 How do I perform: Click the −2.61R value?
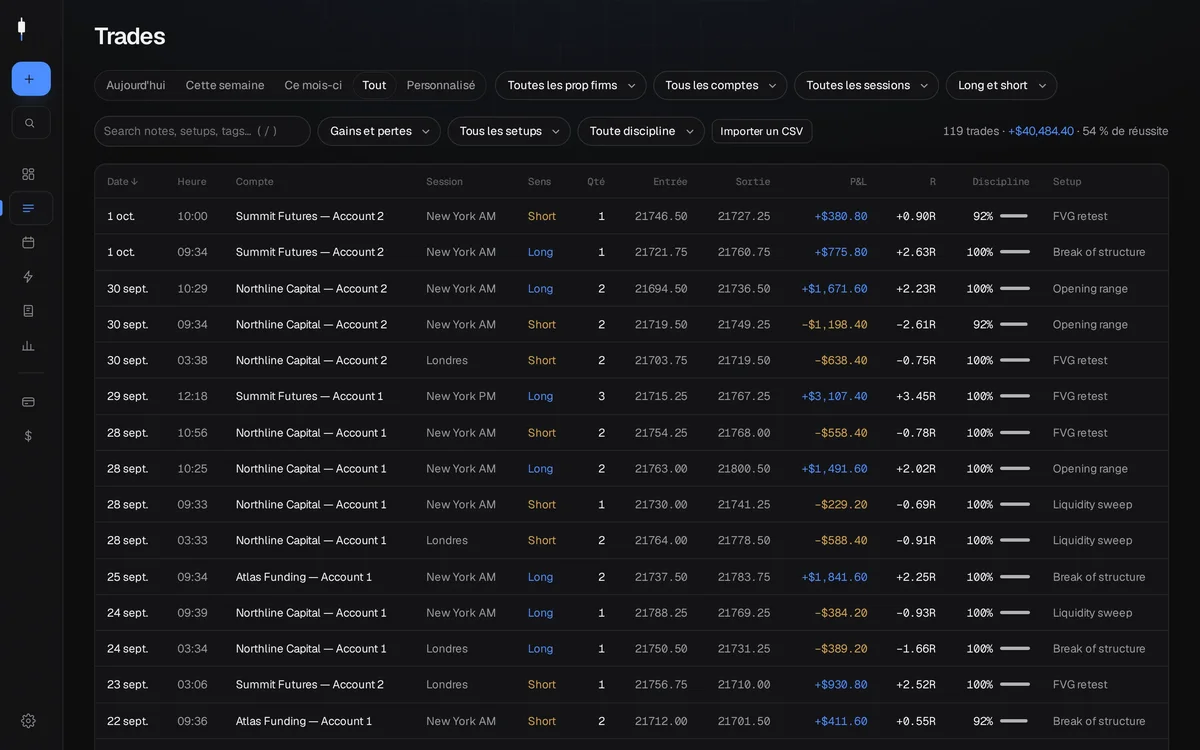coord(916,324)
